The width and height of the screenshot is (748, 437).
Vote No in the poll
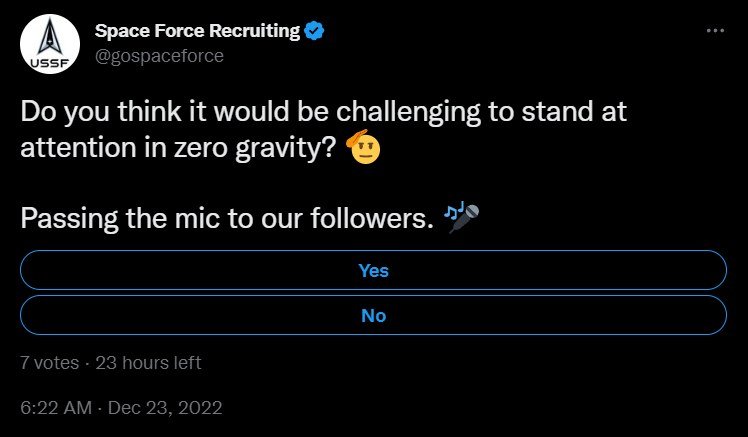pyautogui.click(x=374, y=315)
